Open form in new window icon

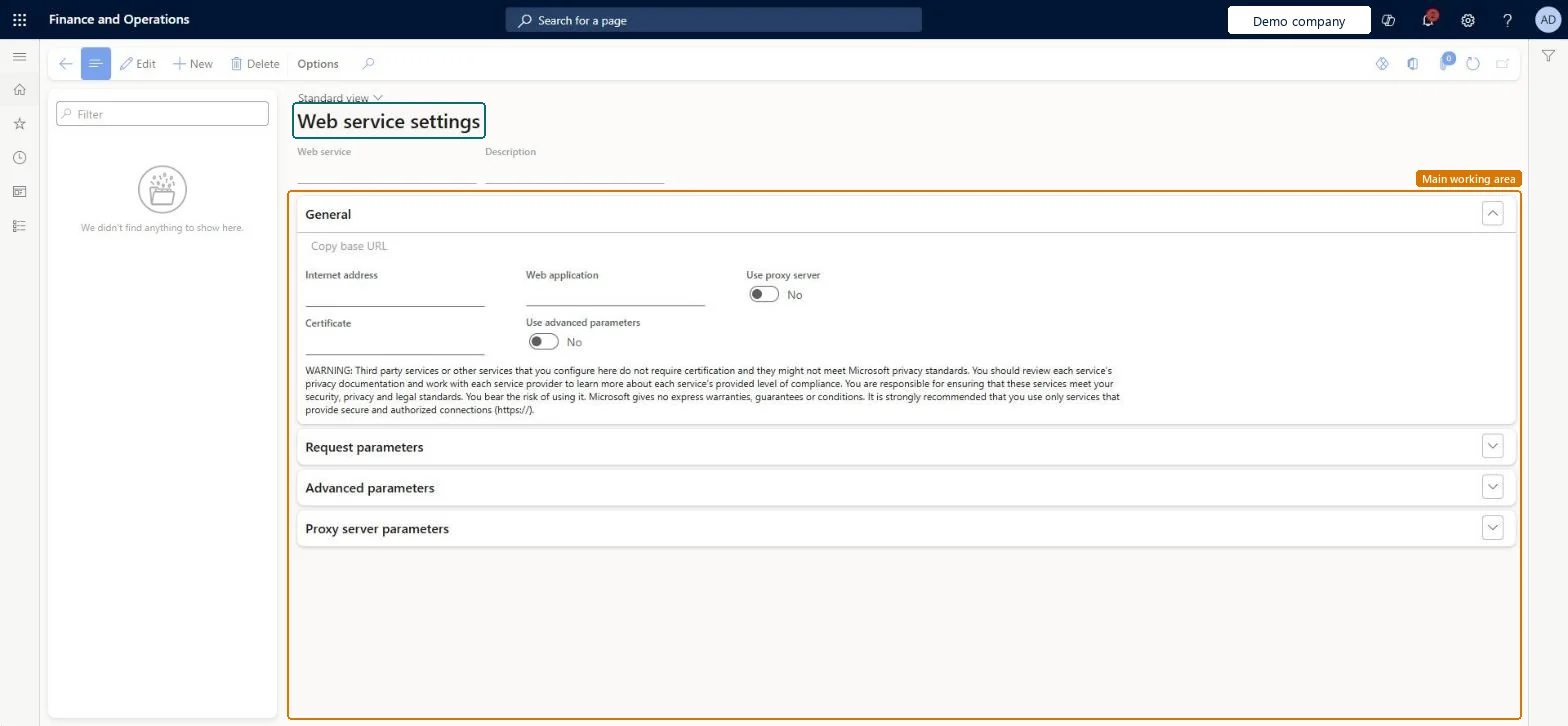pos(1502,64)
